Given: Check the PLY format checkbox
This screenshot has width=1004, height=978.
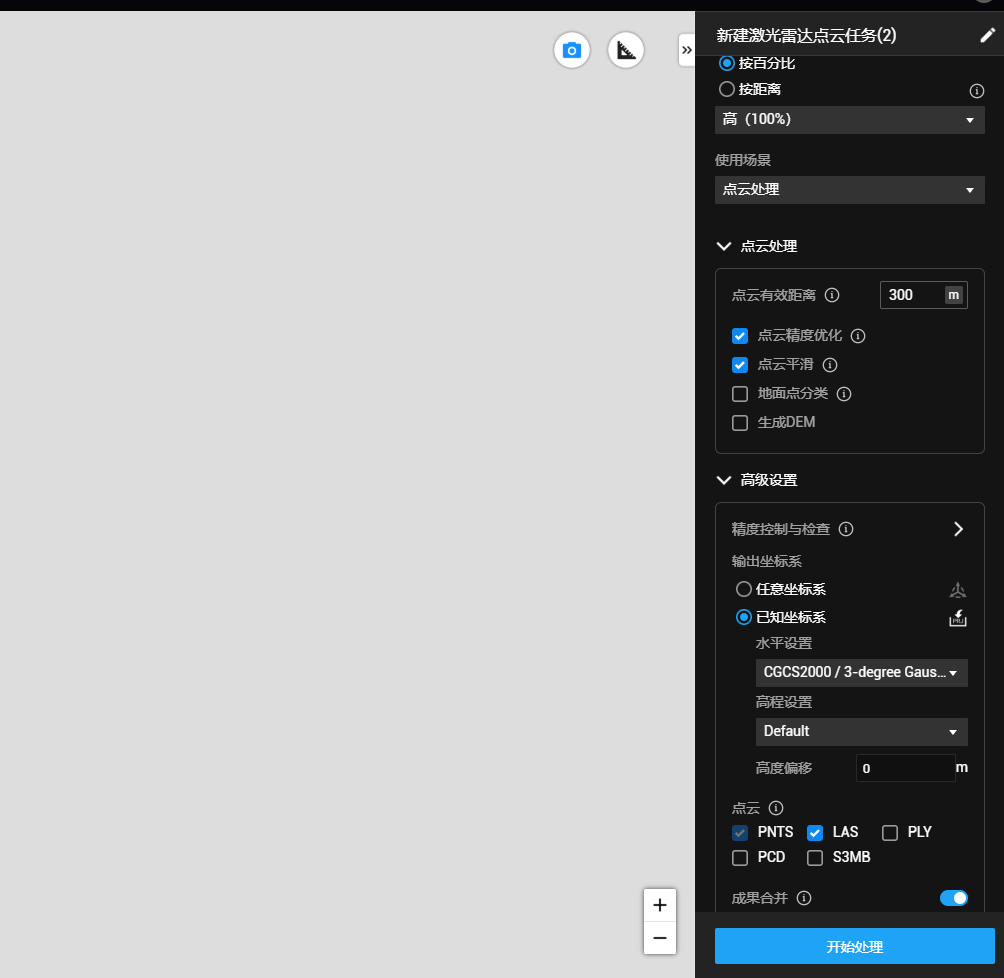Looking at the screenshot, I should point(889,833).
